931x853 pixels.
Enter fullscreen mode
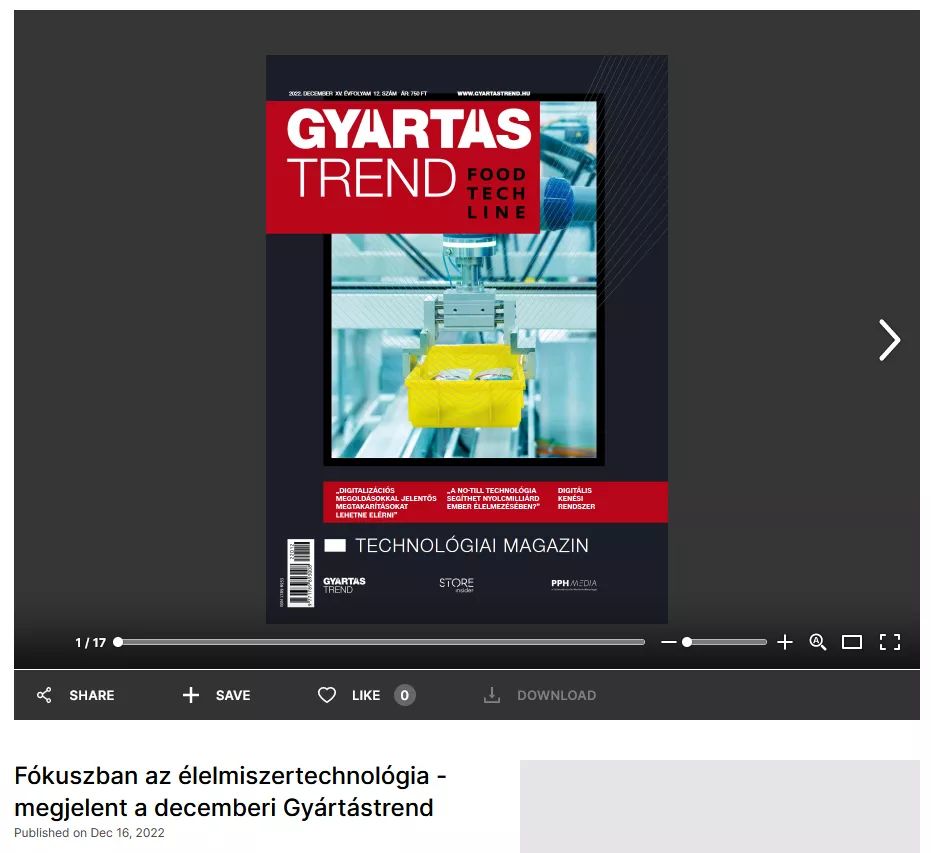pos(889,642)
